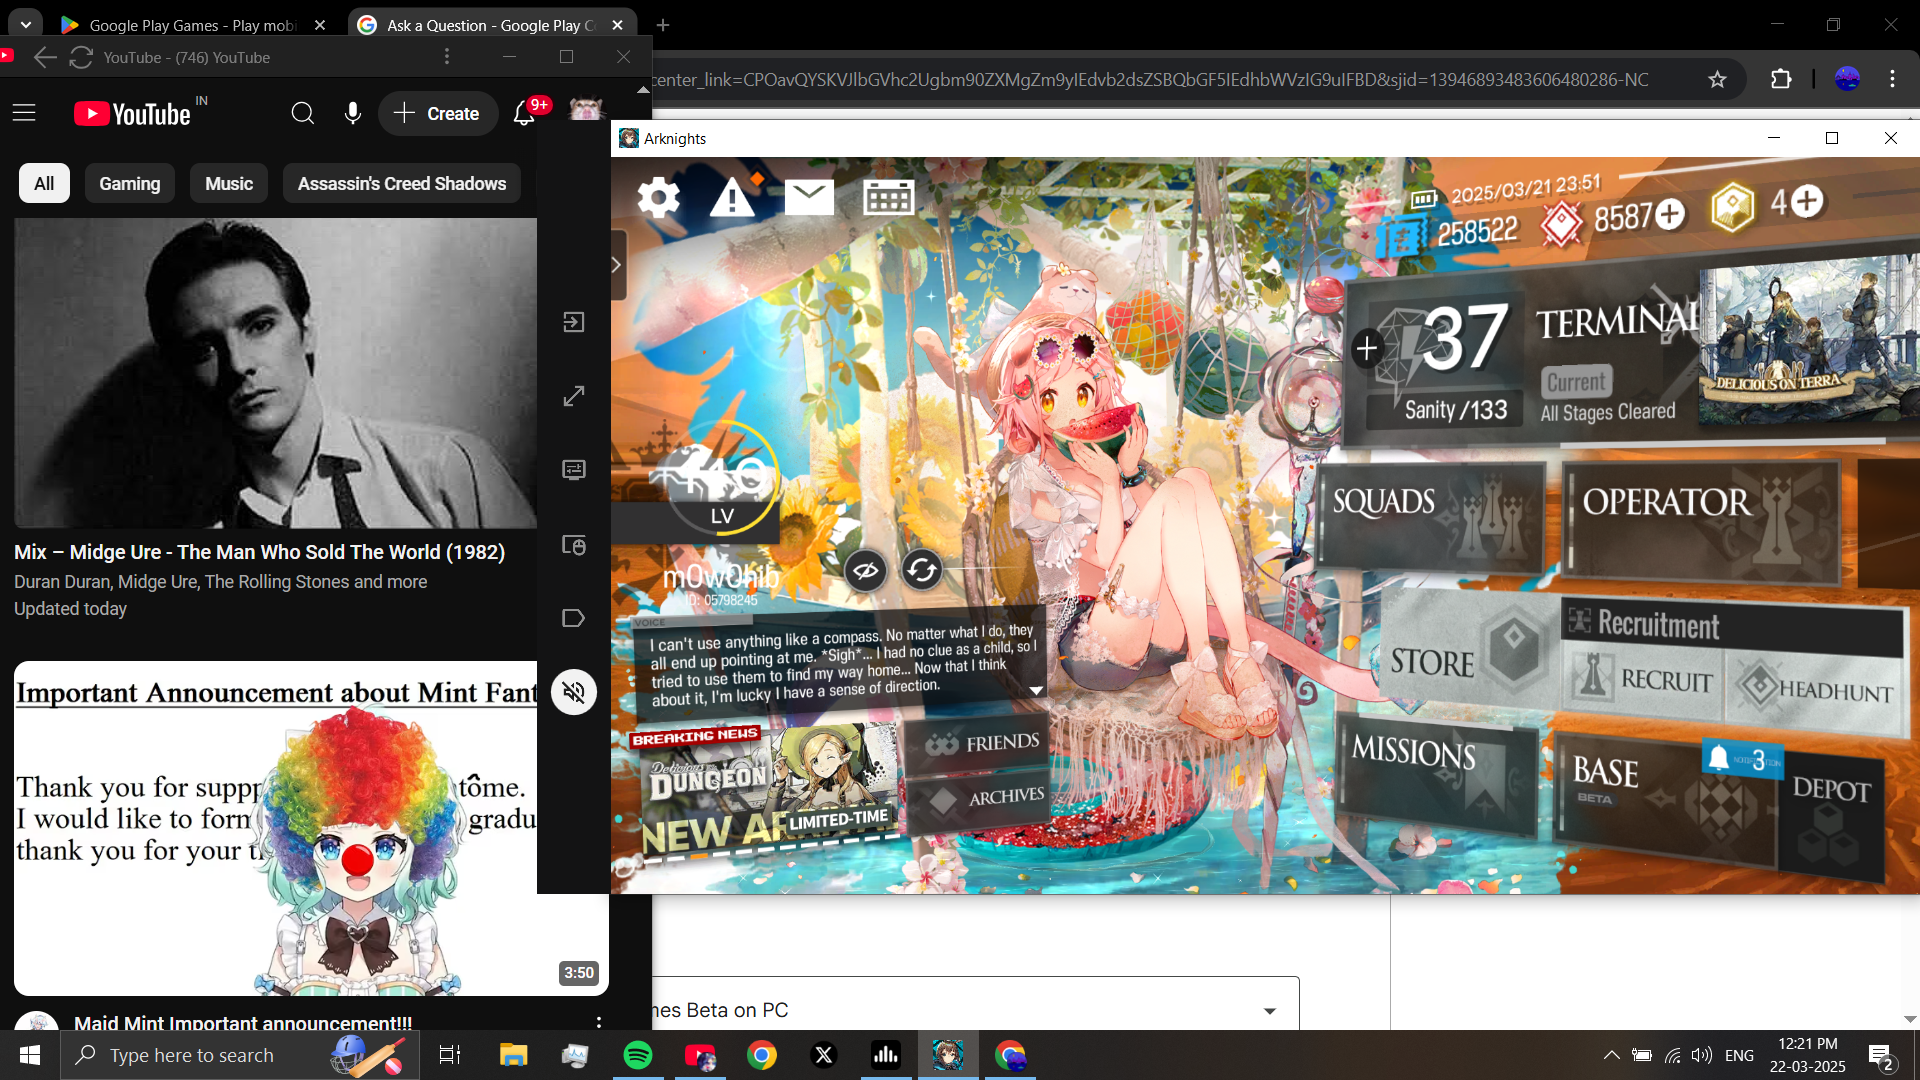Switch to Google Play Games tab
The width and height of the screenshot is (1920, 1080).
tap(192, 25)
